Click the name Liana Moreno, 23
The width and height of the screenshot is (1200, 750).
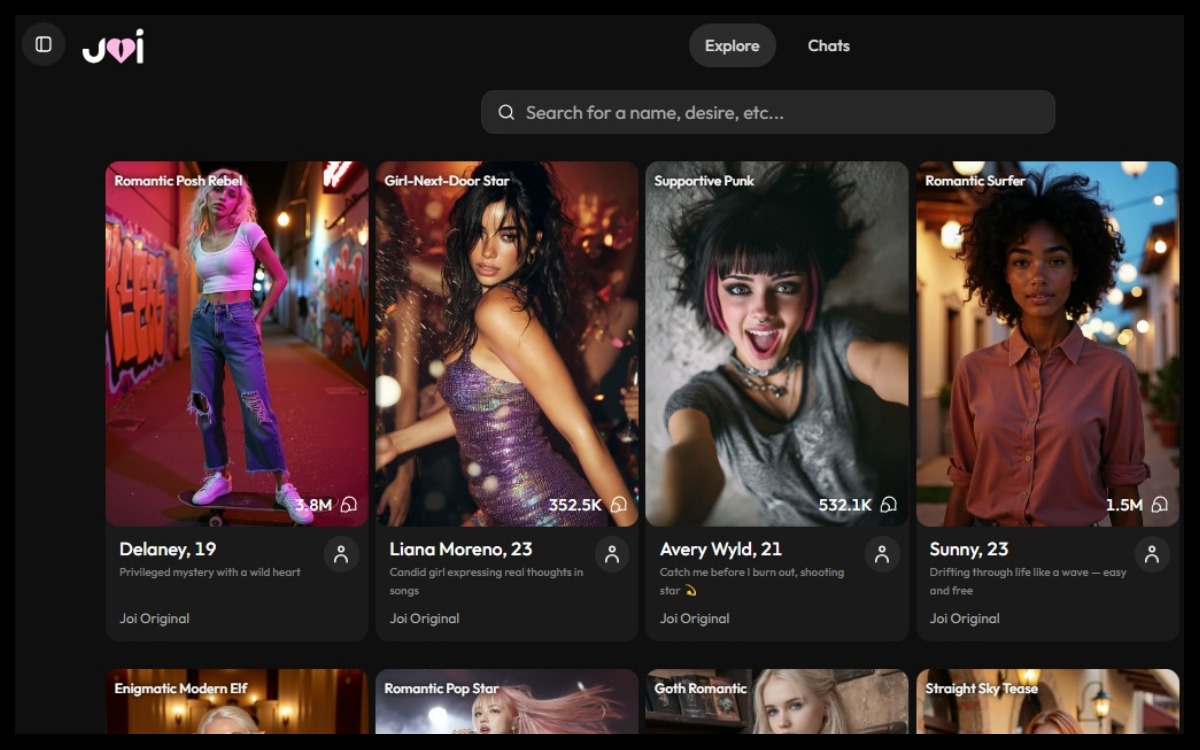pos(461,549)
